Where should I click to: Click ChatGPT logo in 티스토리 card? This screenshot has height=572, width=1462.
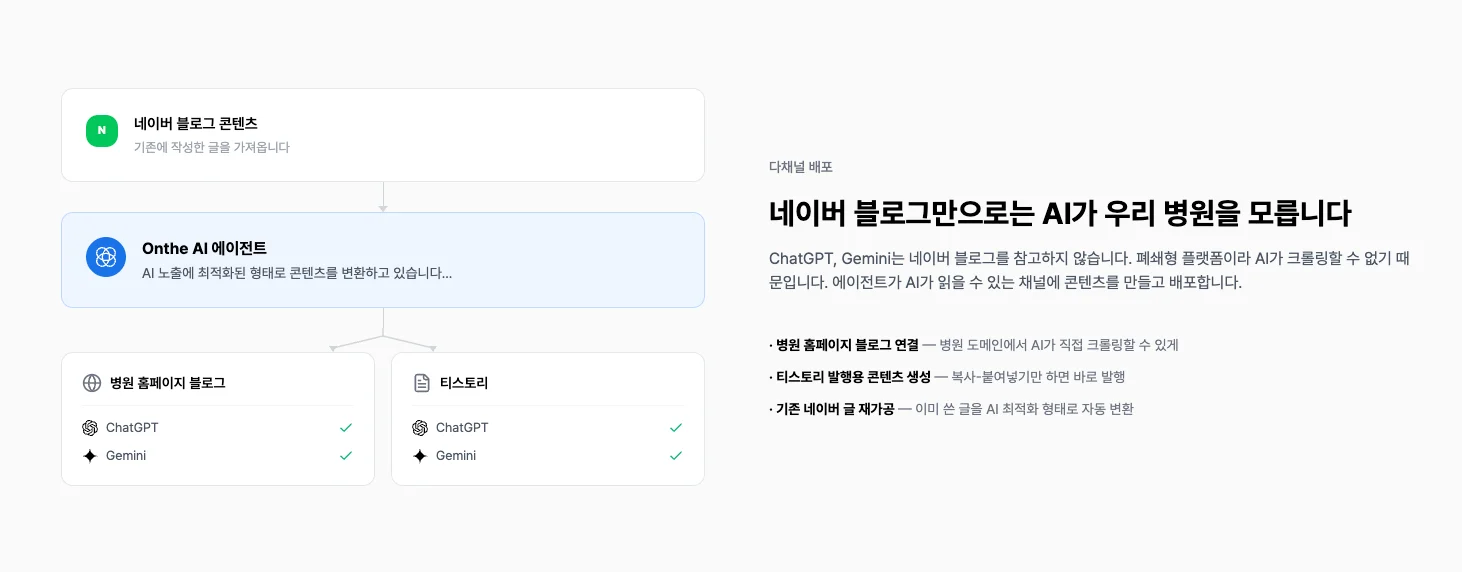[420, 428]
